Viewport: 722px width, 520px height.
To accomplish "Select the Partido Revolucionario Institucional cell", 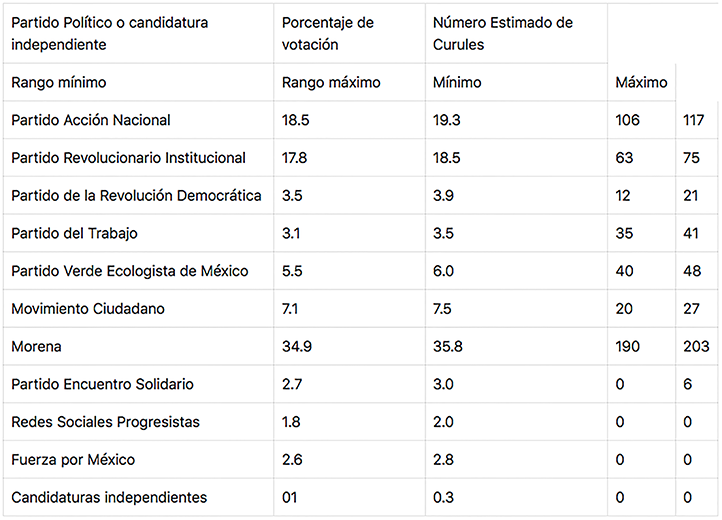I will coord(128,158).
